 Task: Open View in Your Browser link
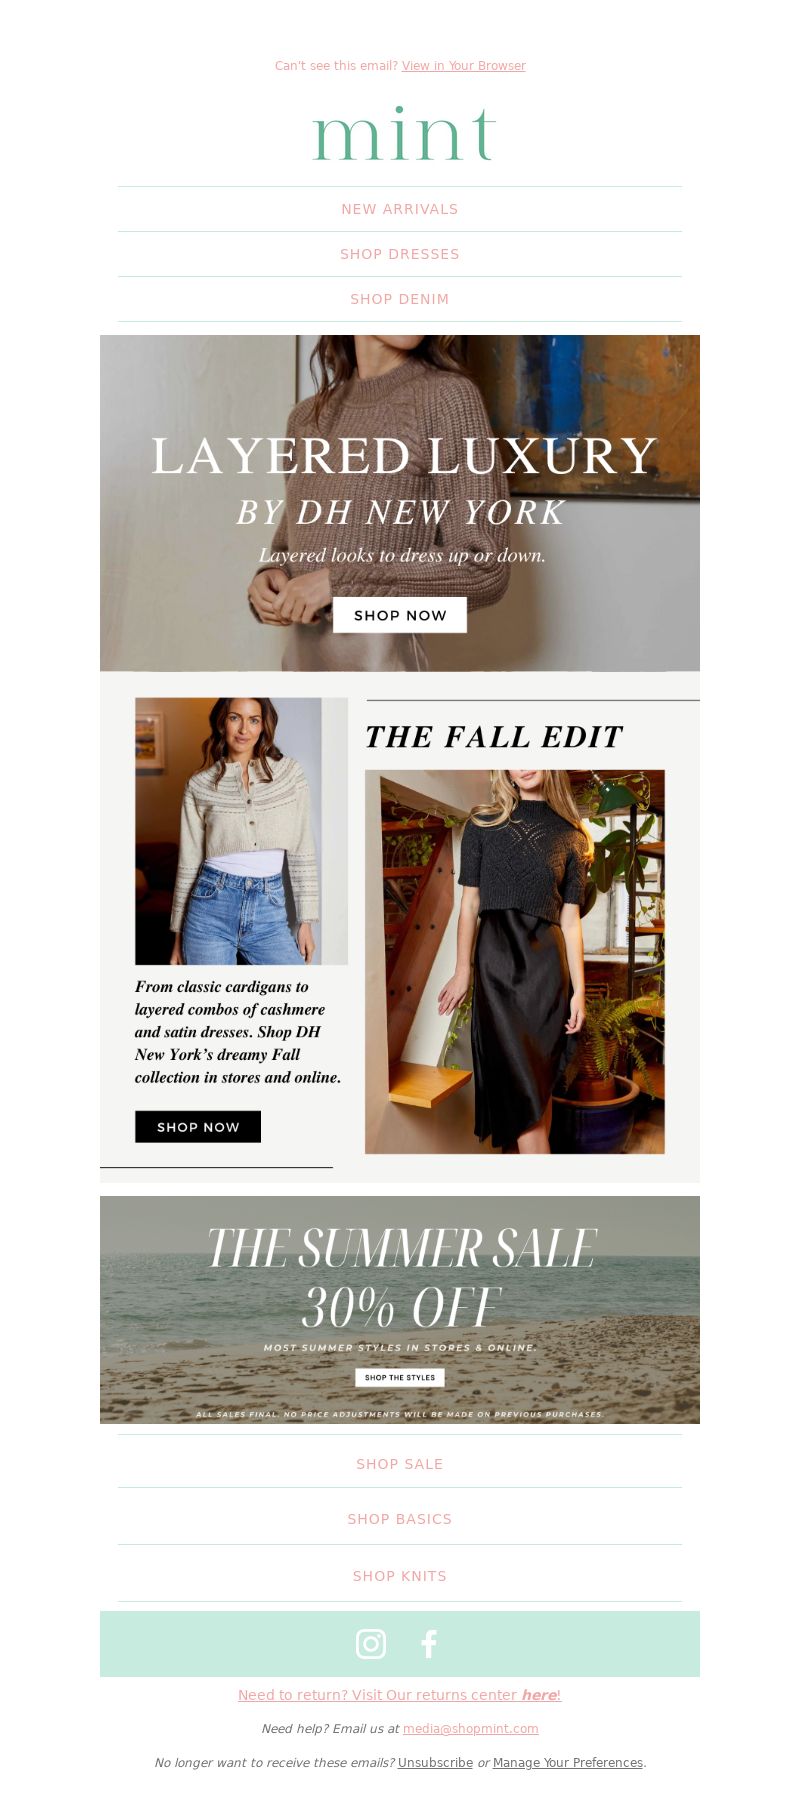463,66
